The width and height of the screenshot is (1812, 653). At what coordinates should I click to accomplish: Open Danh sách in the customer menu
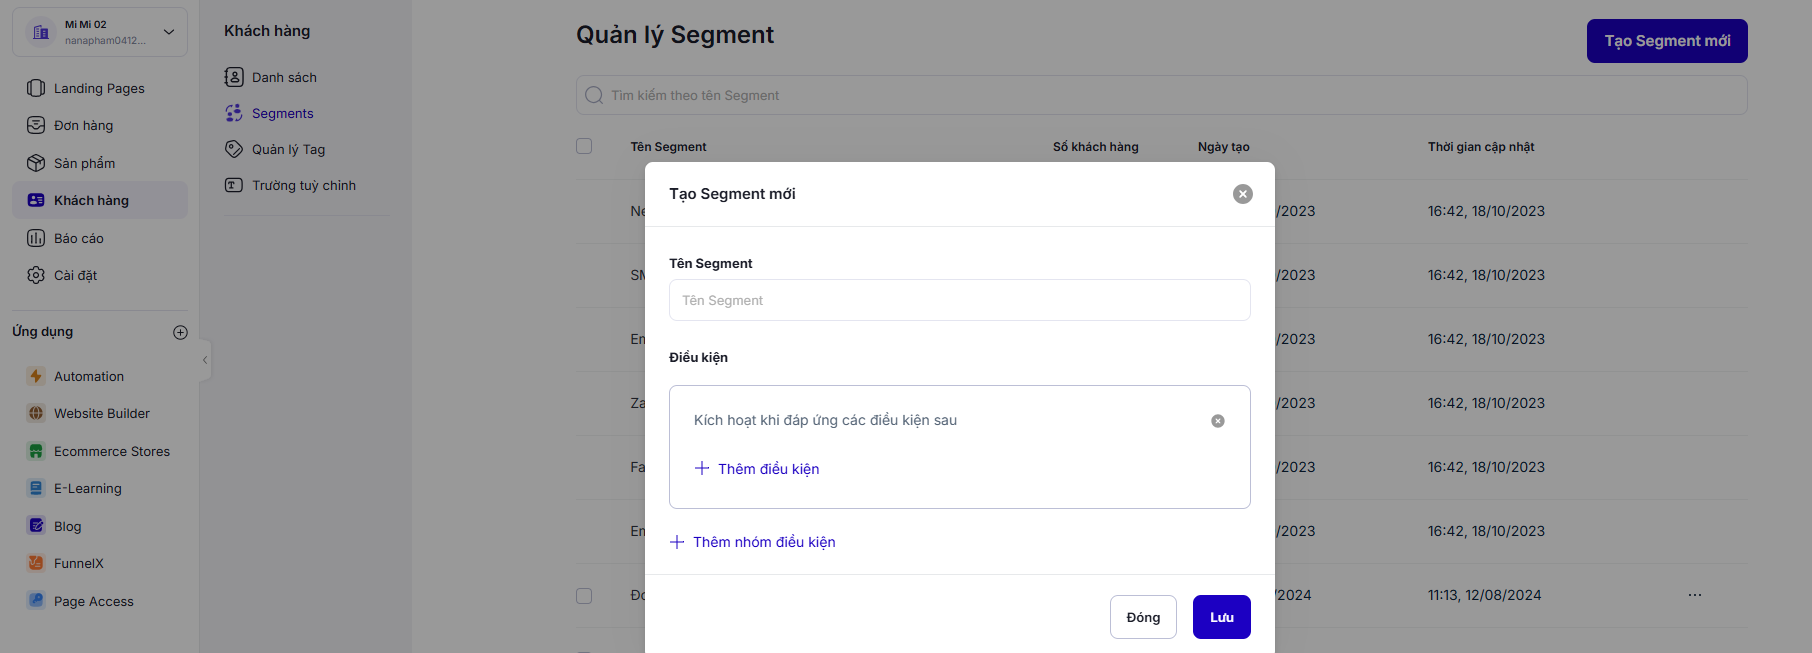[284, 77]
